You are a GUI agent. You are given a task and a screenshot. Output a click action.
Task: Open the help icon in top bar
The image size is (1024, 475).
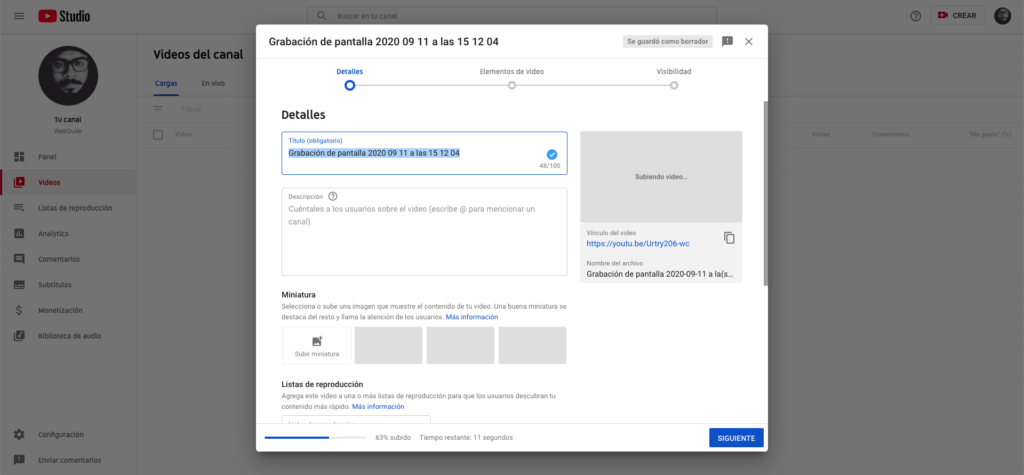pos(915,16)
